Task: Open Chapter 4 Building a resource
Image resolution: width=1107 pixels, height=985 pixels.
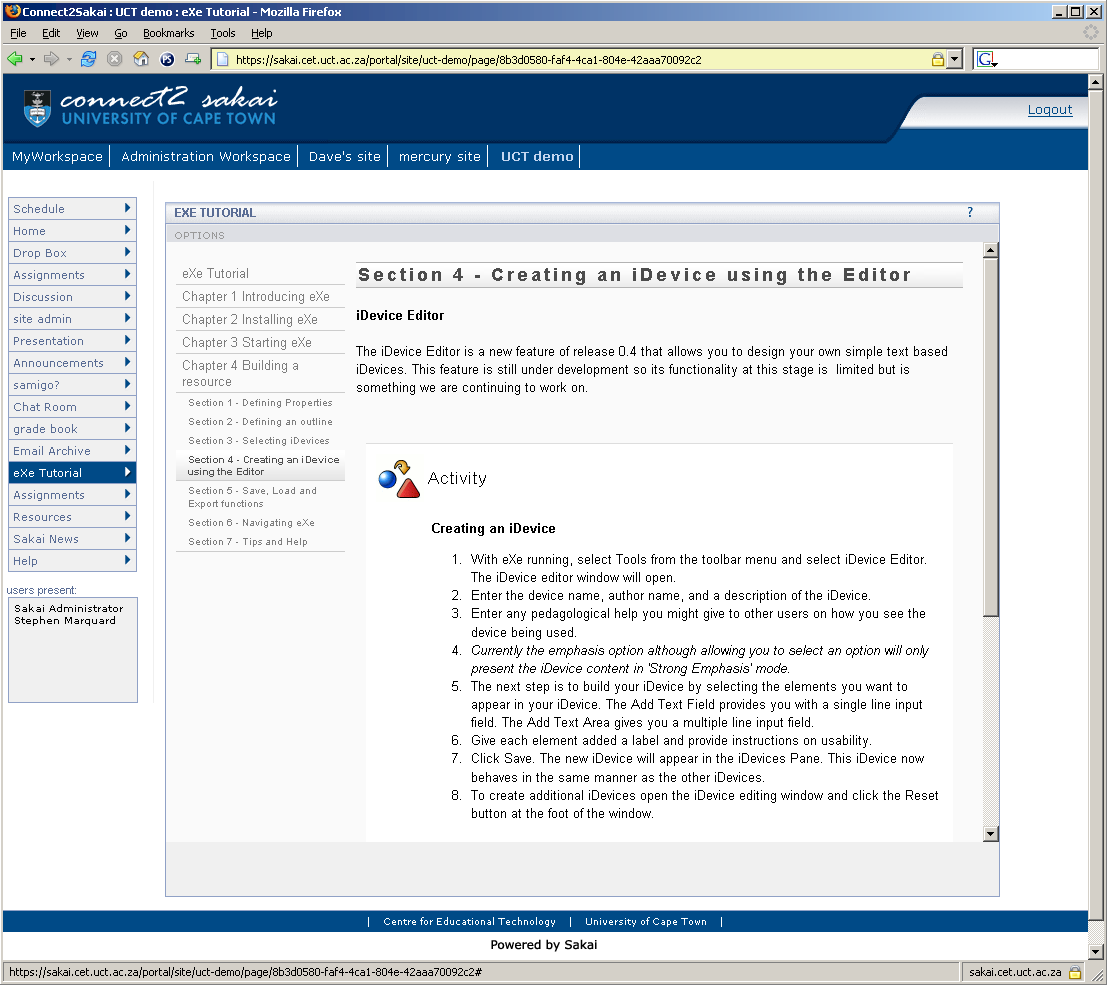Action: (x=240, y=374)
